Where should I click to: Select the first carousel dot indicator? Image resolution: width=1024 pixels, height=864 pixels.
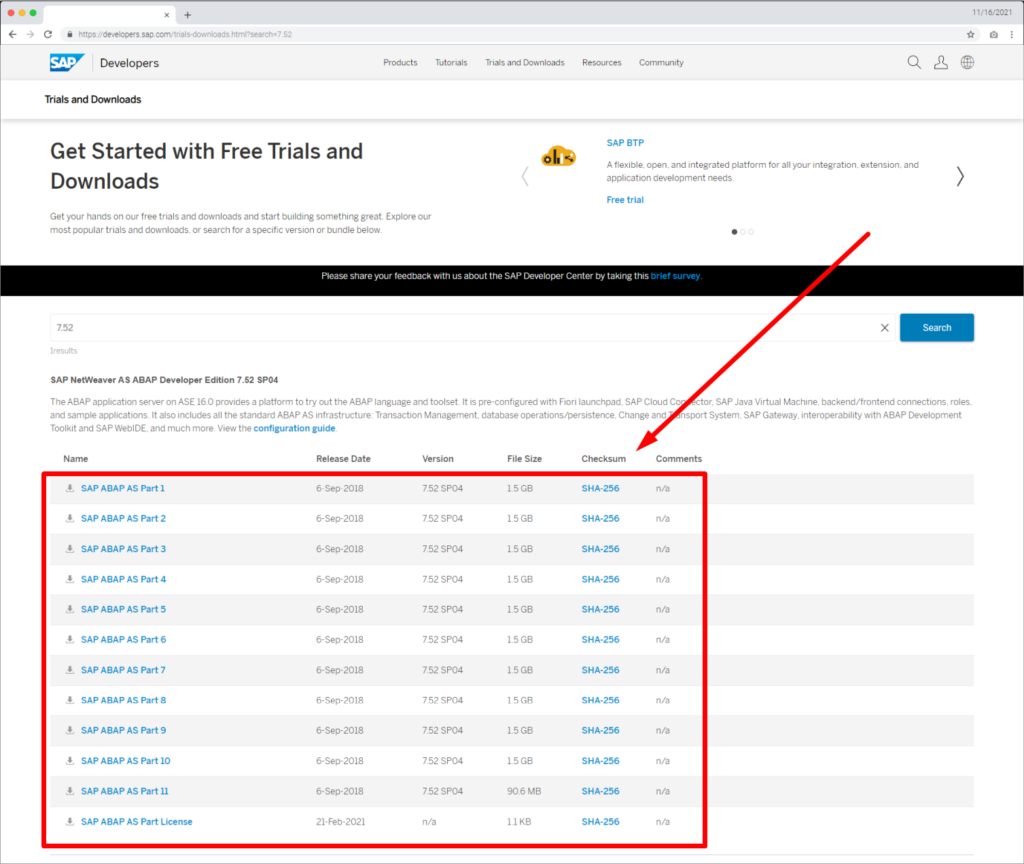[x=734, y=232]
